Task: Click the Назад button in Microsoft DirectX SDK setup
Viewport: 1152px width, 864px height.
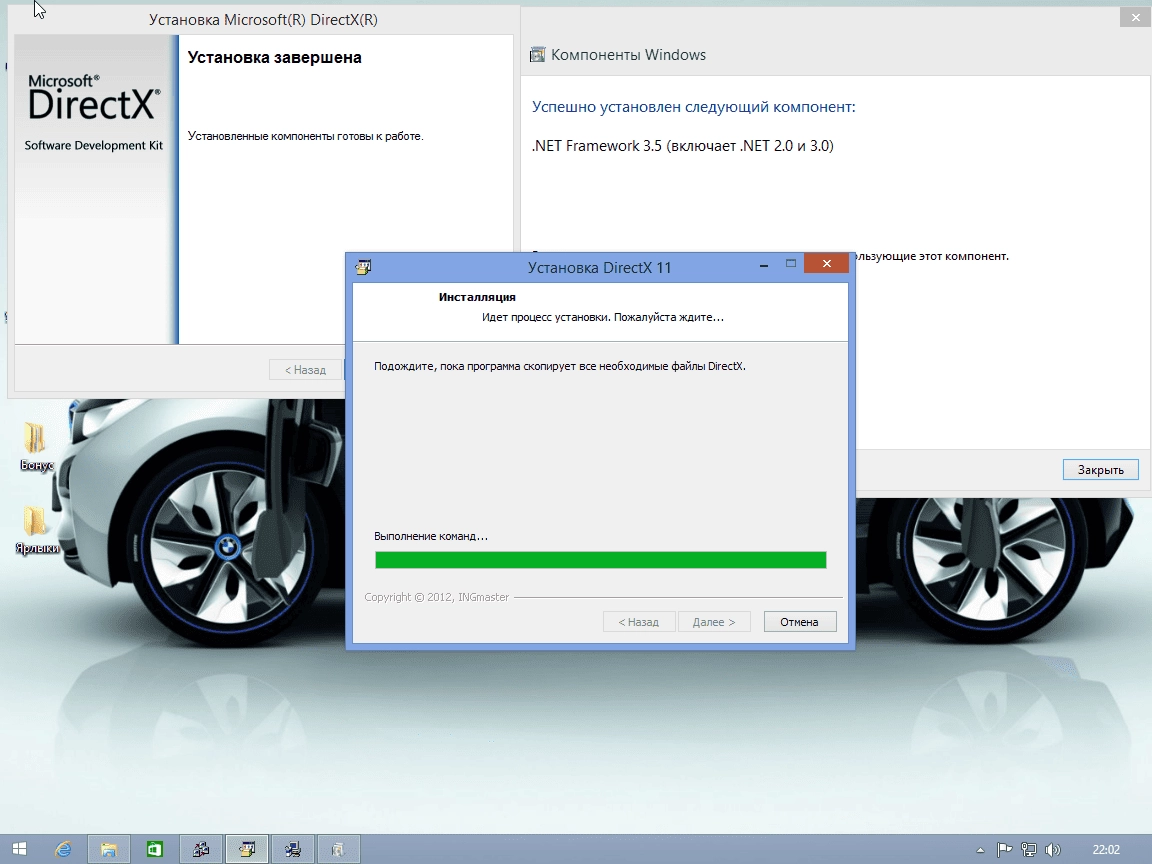Action: [x=306, y=370]
